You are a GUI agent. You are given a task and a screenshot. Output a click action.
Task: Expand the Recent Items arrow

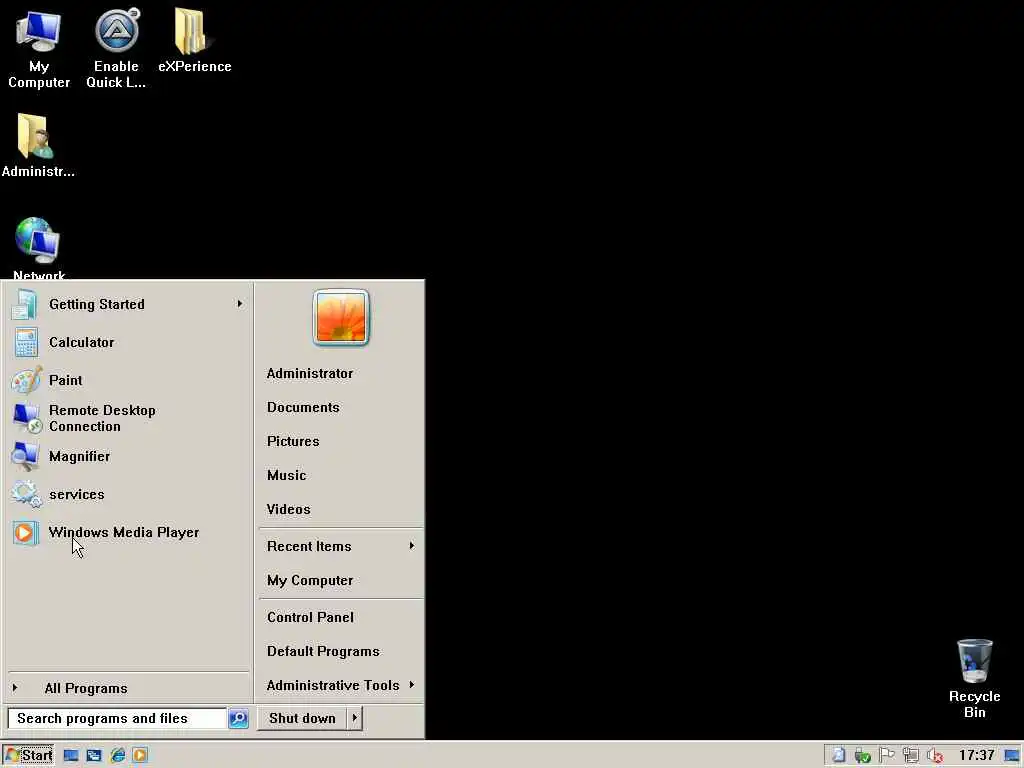411,546
